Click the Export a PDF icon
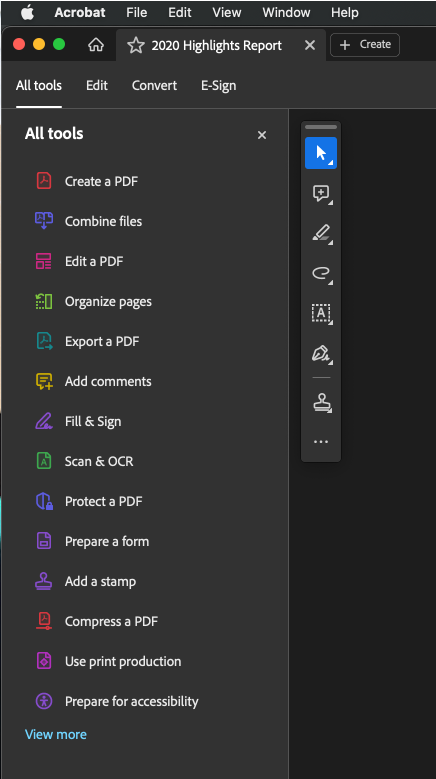Viewport: 436px width, 779px height. click(44, 341)
